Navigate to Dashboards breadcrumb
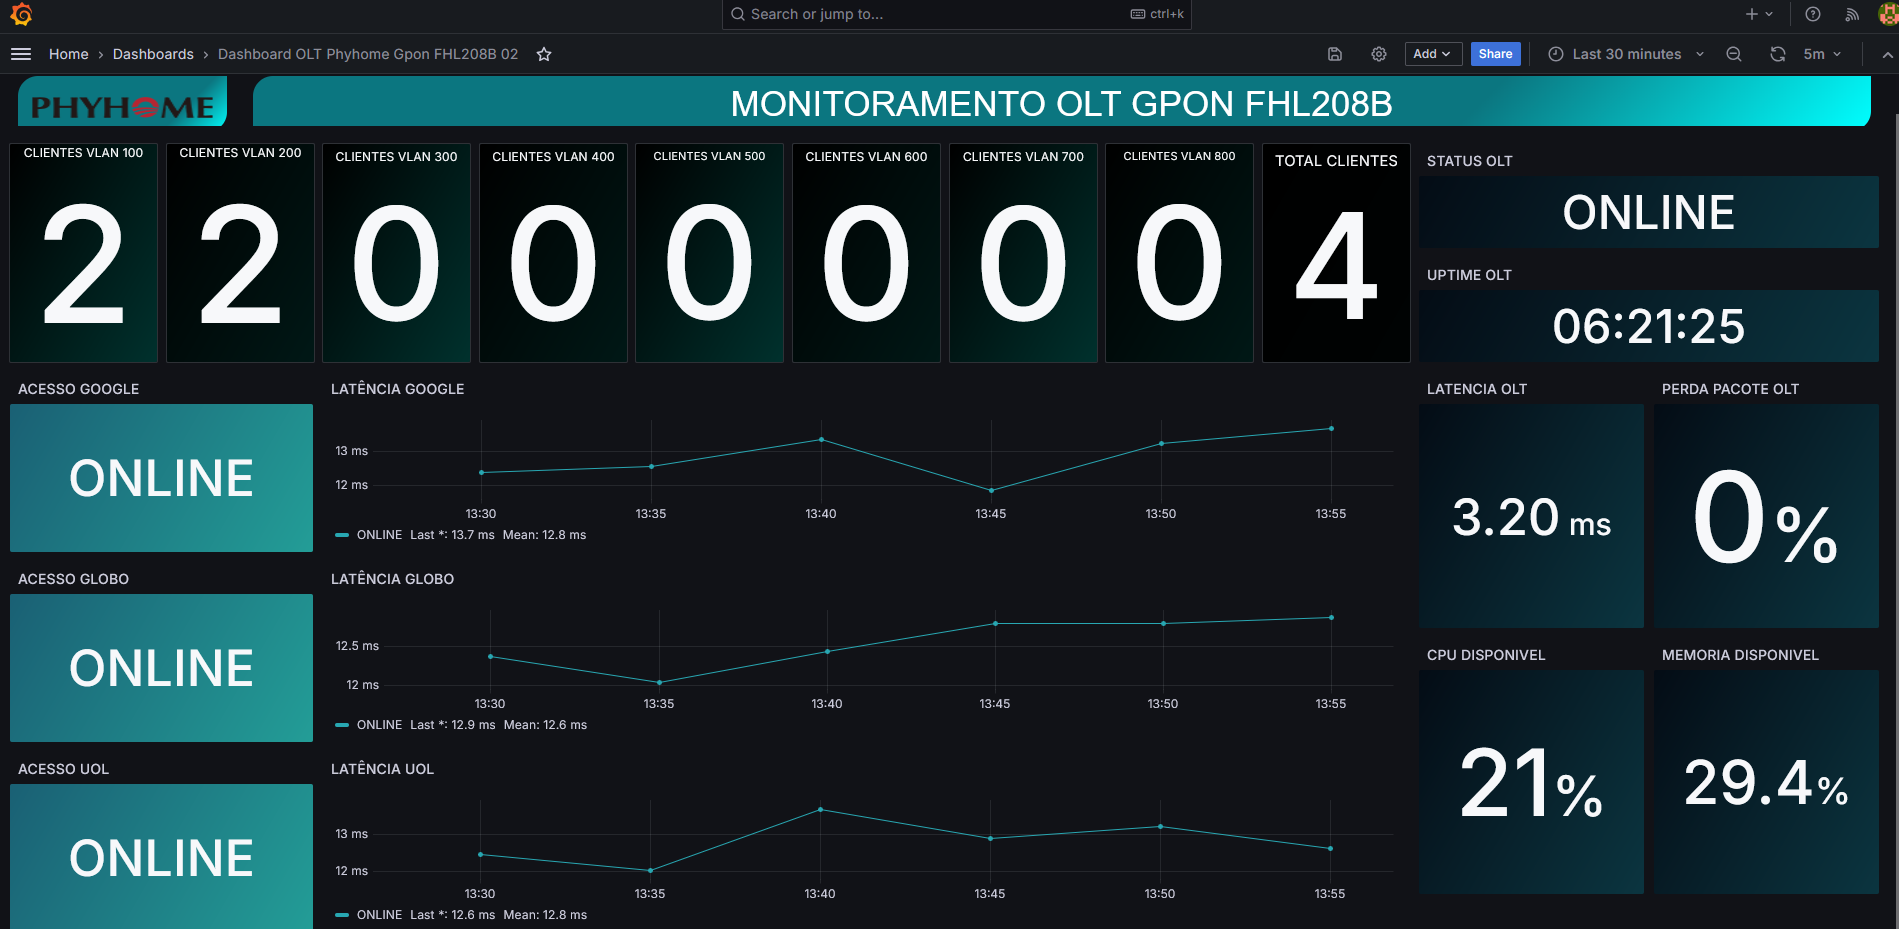This screenshot has height=929, width=1899. pyautogui.click(x=153, y=54)
